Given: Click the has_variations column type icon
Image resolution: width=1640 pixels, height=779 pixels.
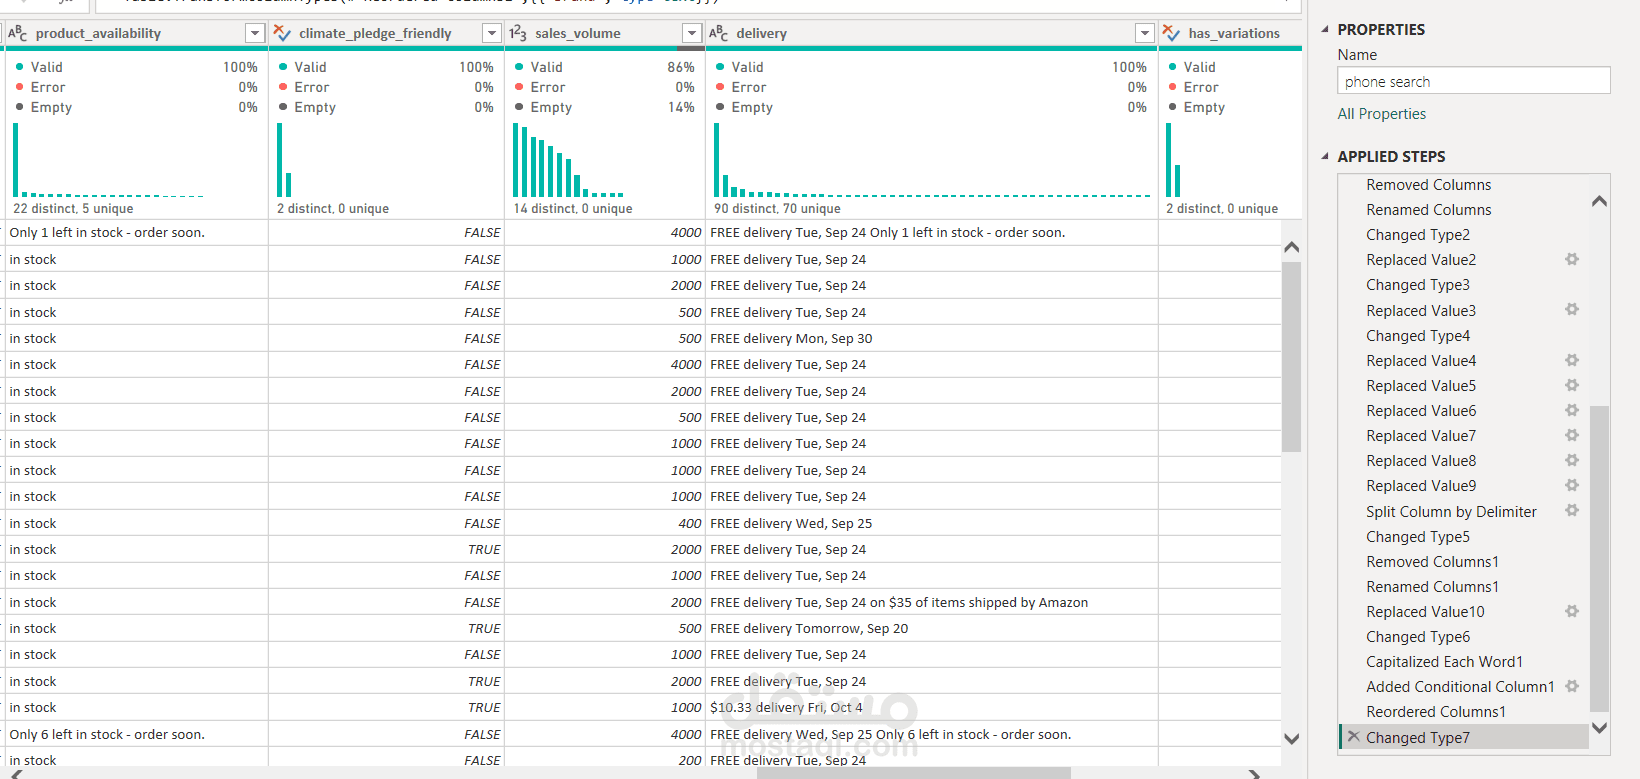Looking at the screenshot, I should click(x=1171, y=33).
